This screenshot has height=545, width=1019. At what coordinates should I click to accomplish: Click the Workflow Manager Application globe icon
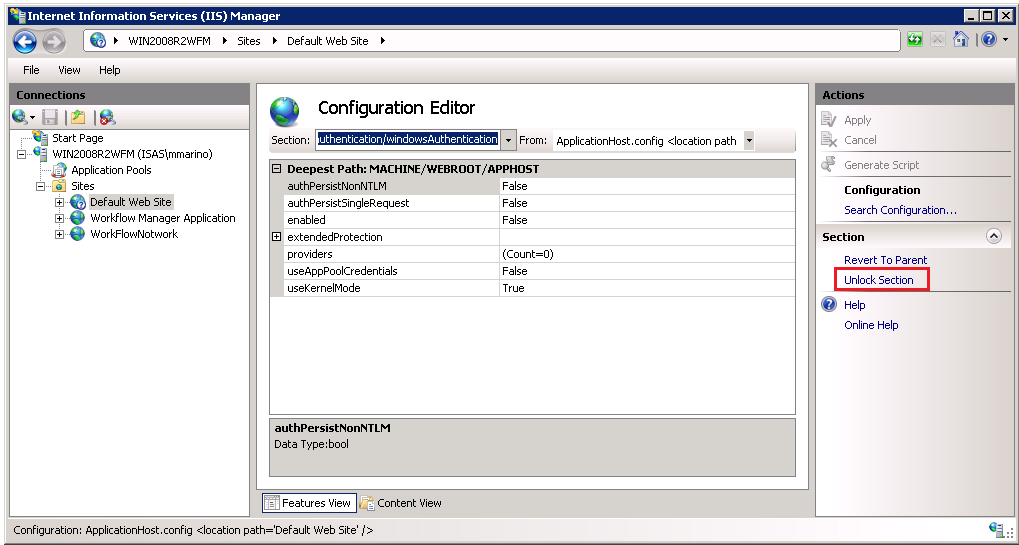coord(78,218)
